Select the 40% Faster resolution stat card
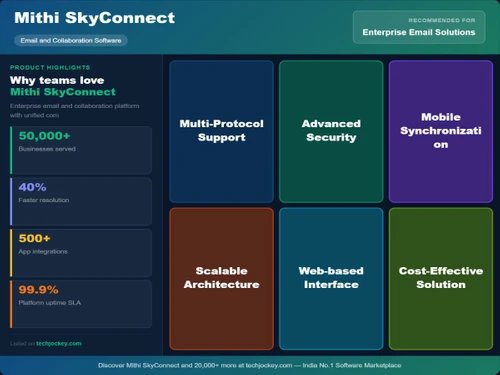The height and width of the screenshot is (375, 500). click(81, 201)
